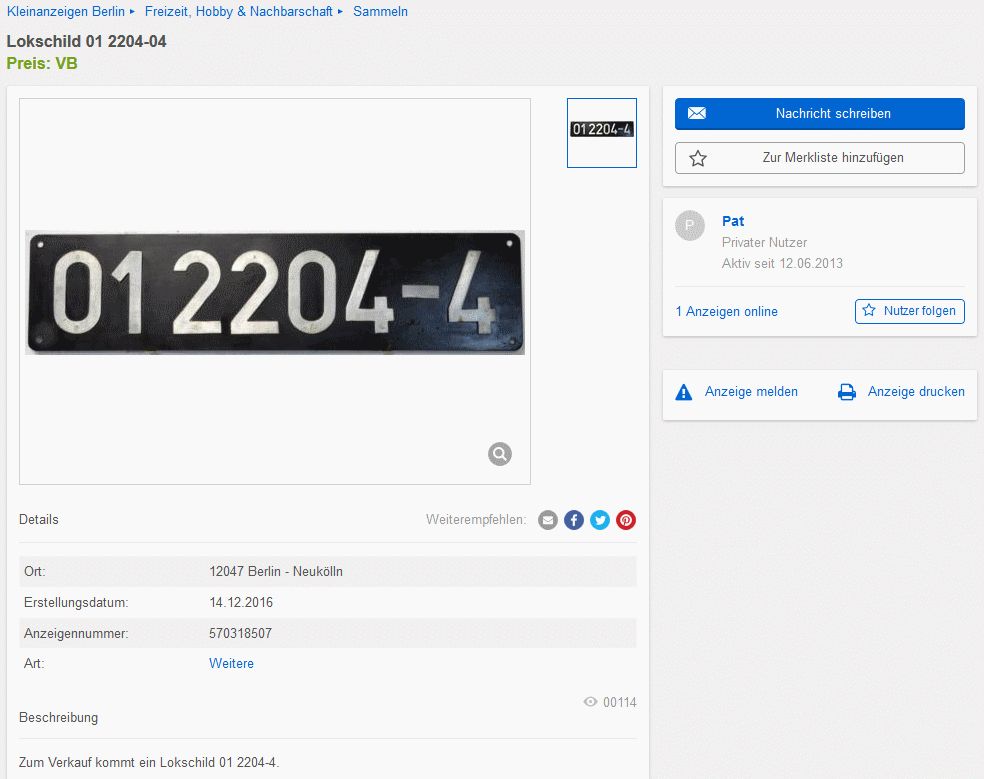Click Anzeige drucken text link
The image size is (984, 779).
pyautogui.click(x=916, y=392)
